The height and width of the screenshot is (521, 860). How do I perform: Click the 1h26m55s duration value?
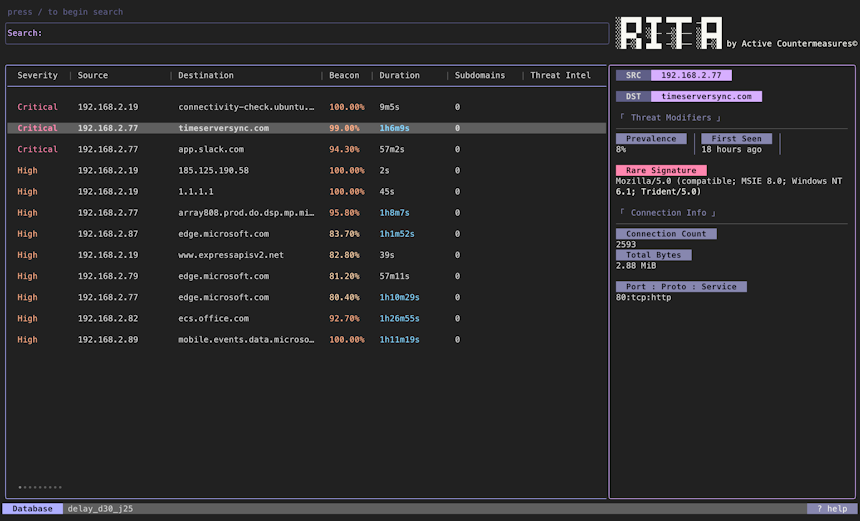tap(399, 318)
